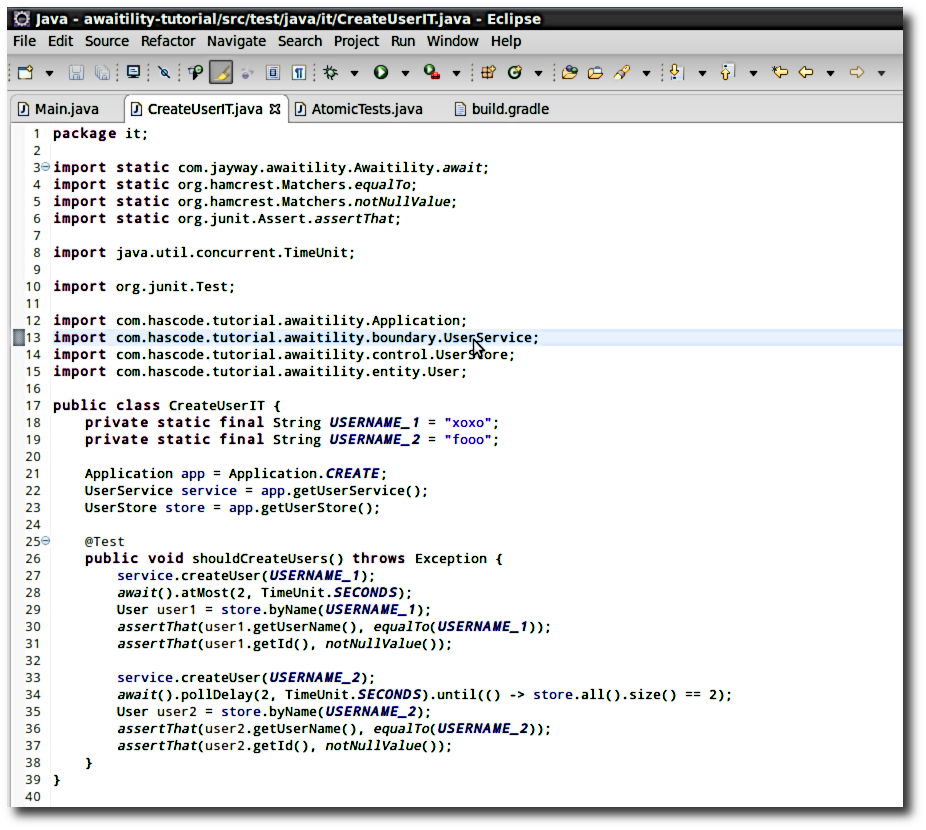The image size is (926, 830).
Task: Click the Back navigation arrow icon
Action: point(805,72)
